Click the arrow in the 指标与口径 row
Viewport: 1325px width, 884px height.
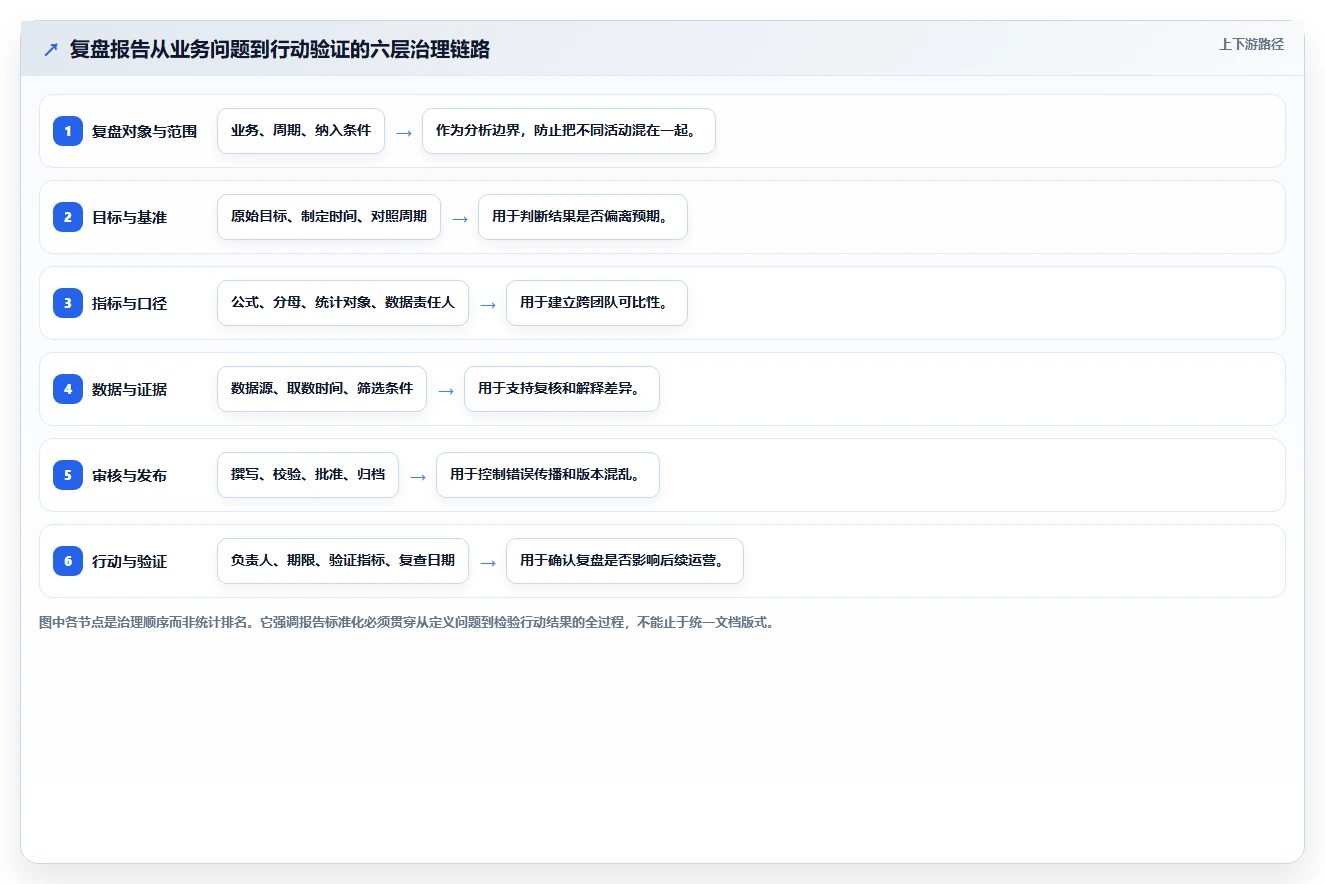[488, 304]
